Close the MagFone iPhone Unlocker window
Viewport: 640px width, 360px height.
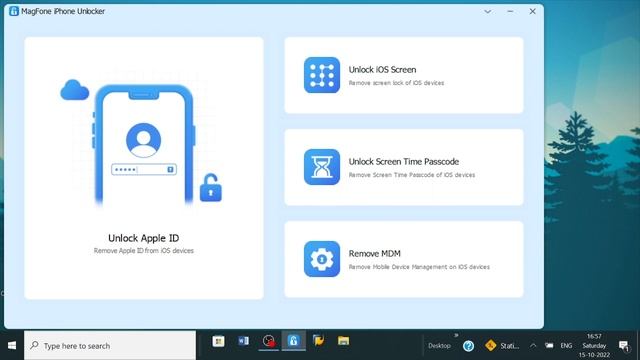[x=532, y=11]
